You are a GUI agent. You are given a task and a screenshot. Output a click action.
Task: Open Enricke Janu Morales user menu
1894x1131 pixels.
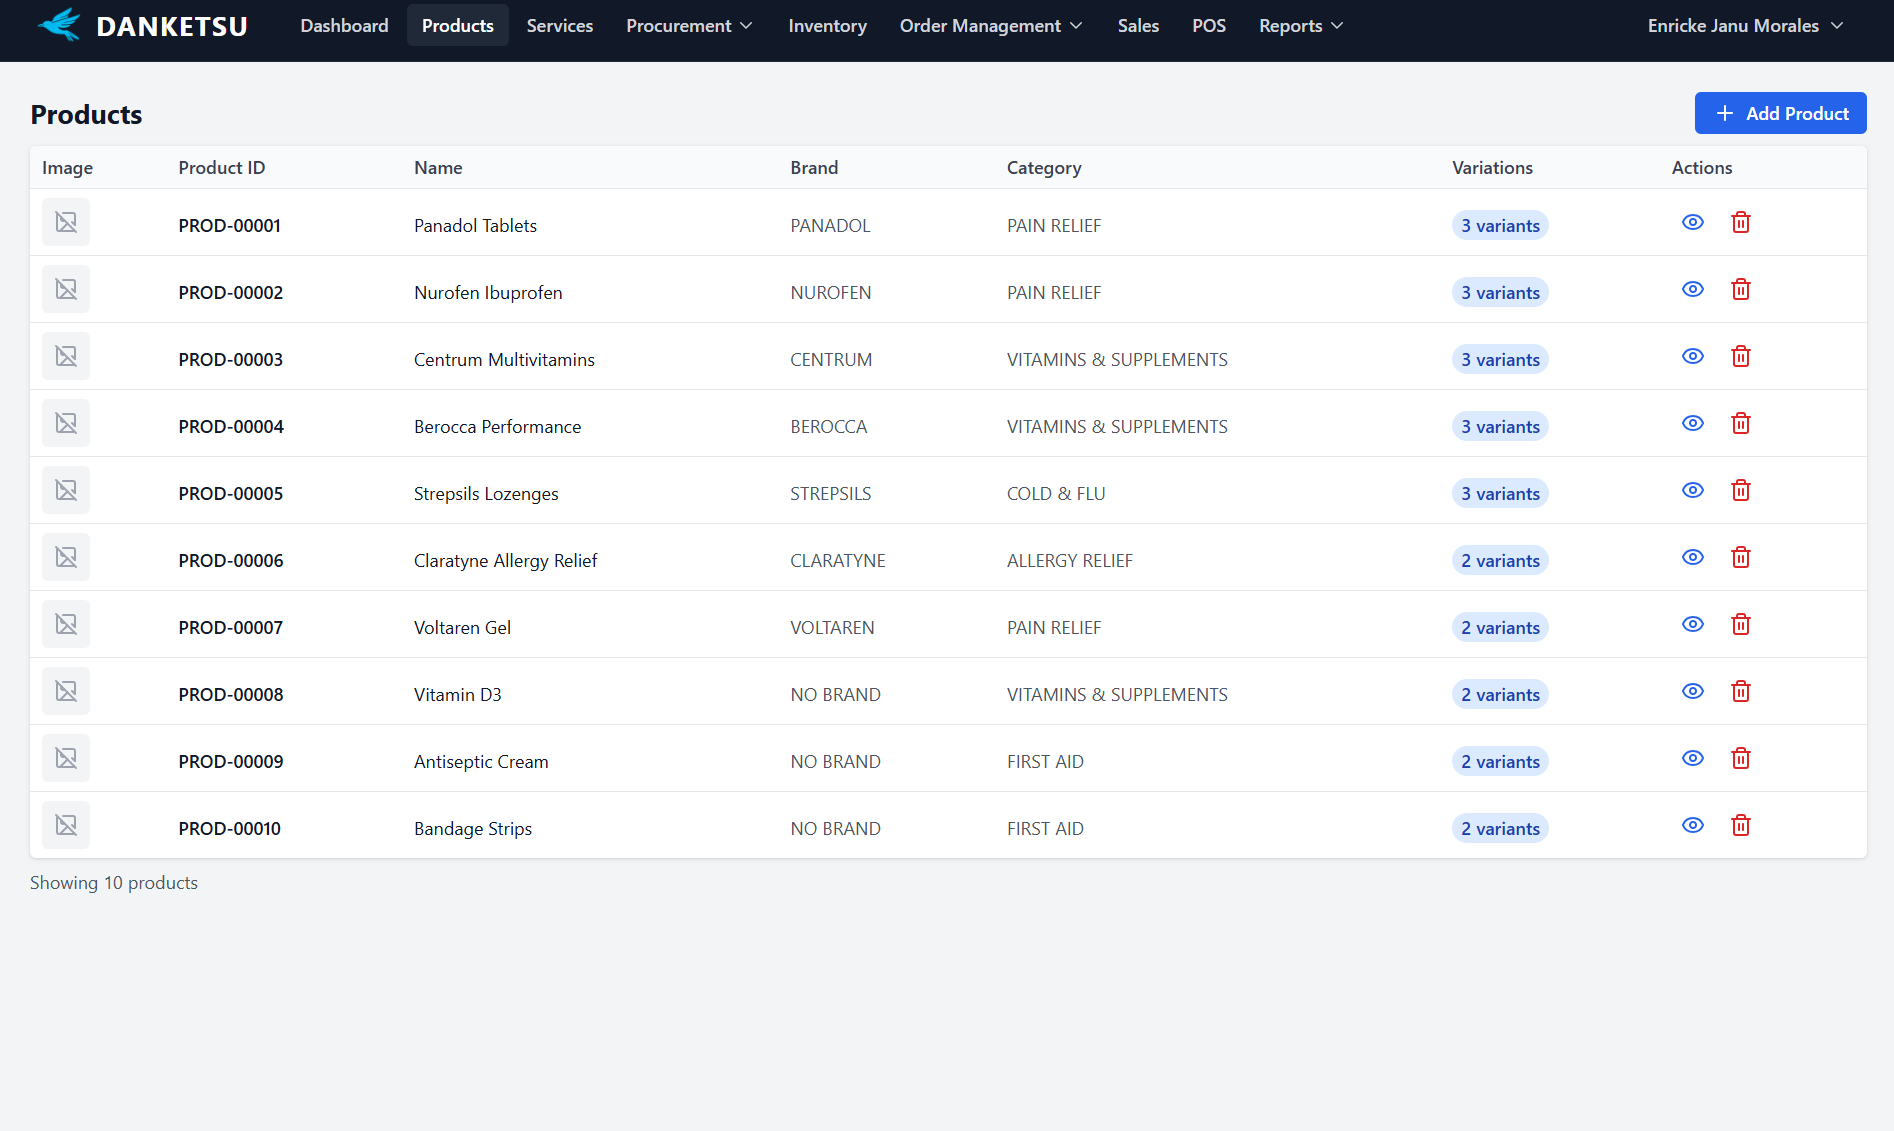click(1744, 26)
